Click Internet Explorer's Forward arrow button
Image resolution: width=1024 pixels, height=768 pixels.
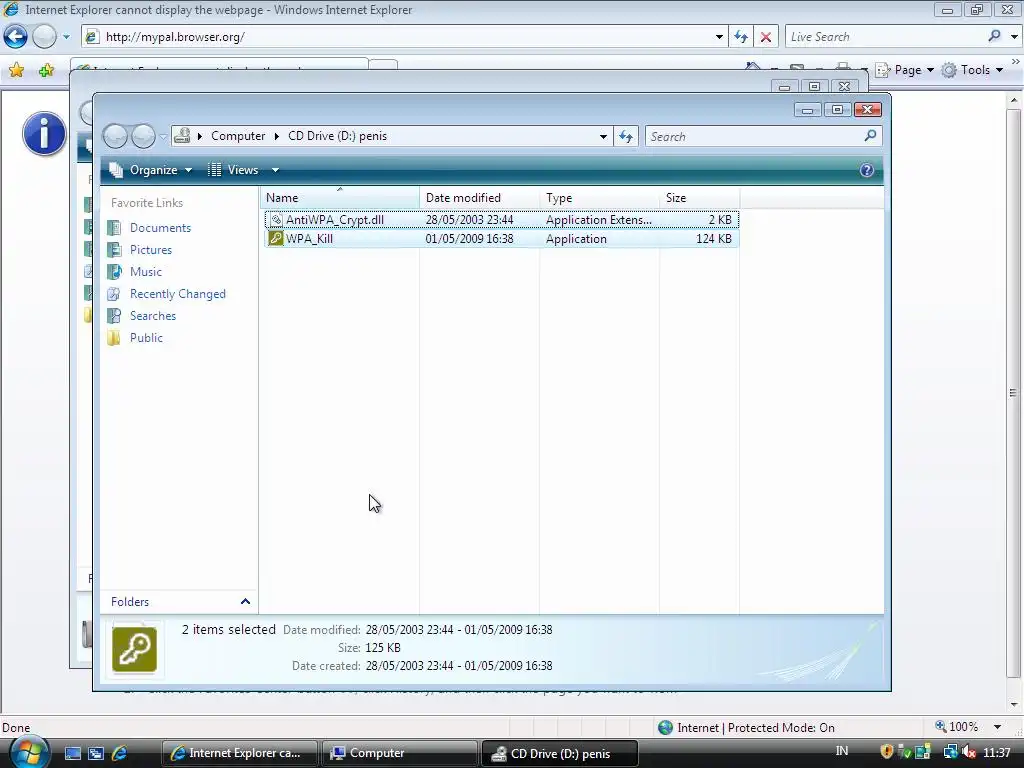(x=44, y=37)
